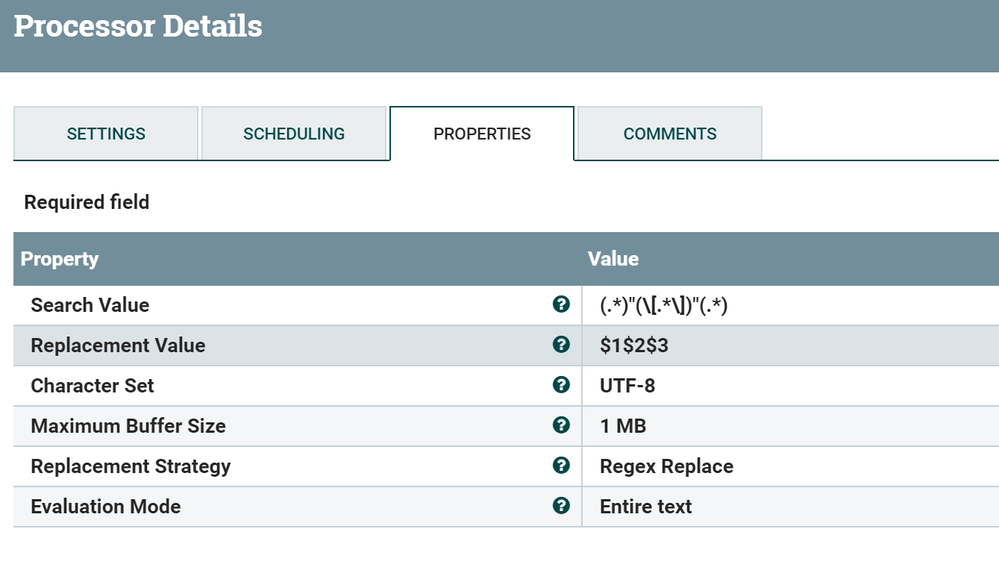Edit the 1 MB buffer size value
Screen dimensions: 999x582
click(623, 426)
